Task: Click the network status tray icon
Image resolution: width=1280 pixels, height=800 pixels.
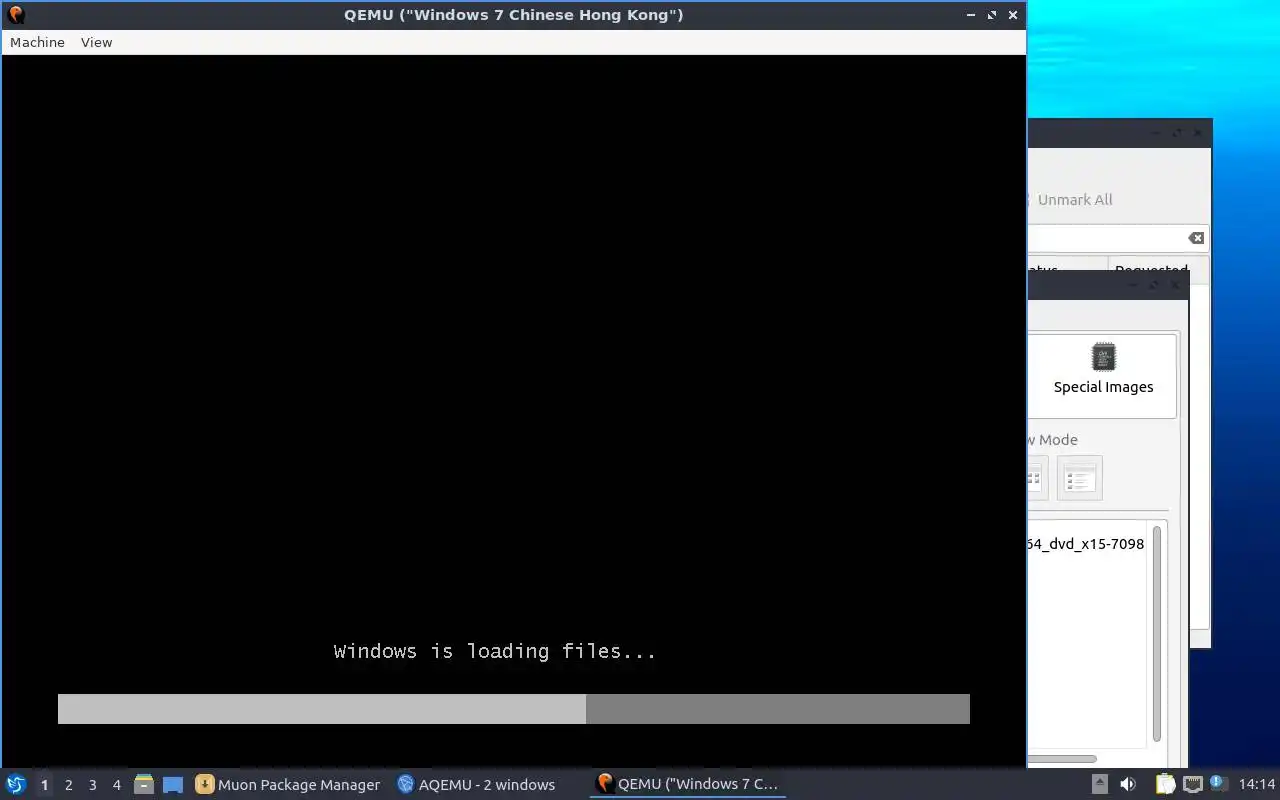Action: tap(1192, 785)
